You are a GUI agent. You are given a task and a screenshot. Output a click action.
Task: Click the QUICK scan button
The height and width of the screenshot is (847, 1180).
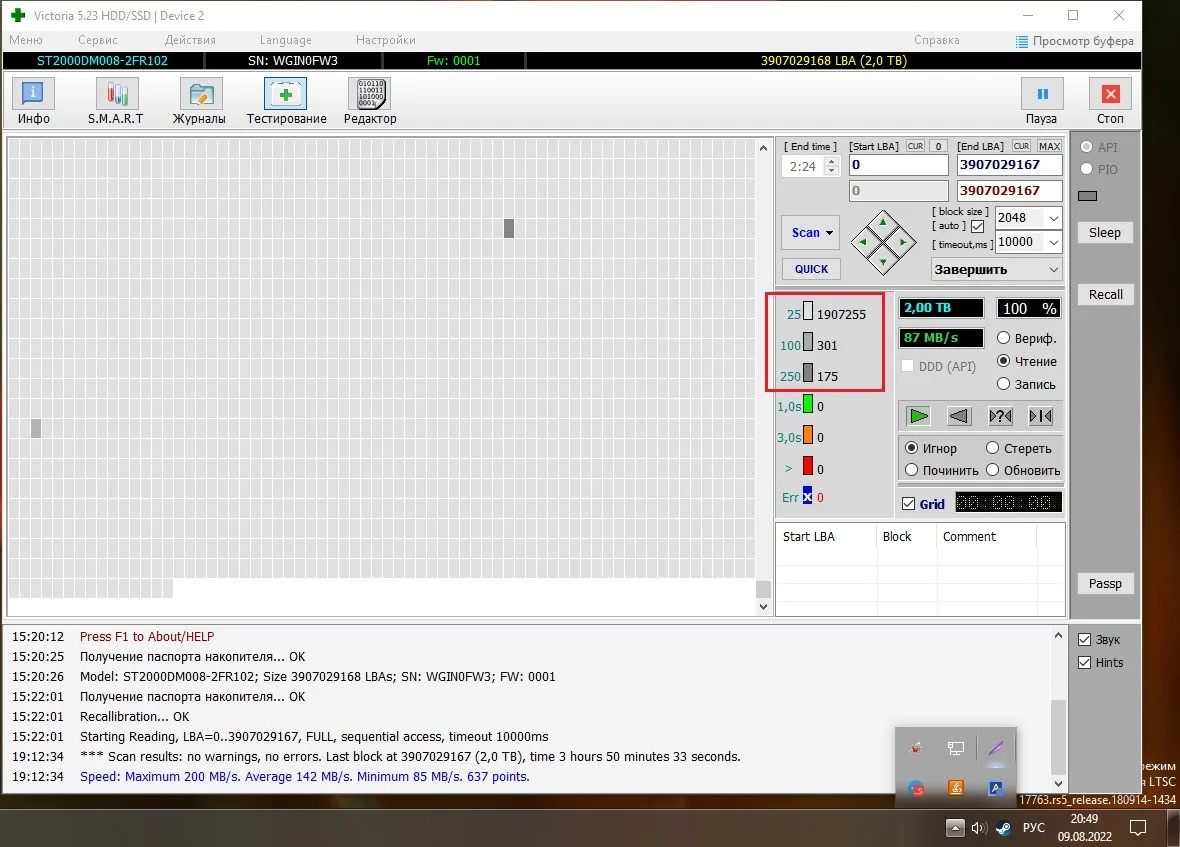810,269
